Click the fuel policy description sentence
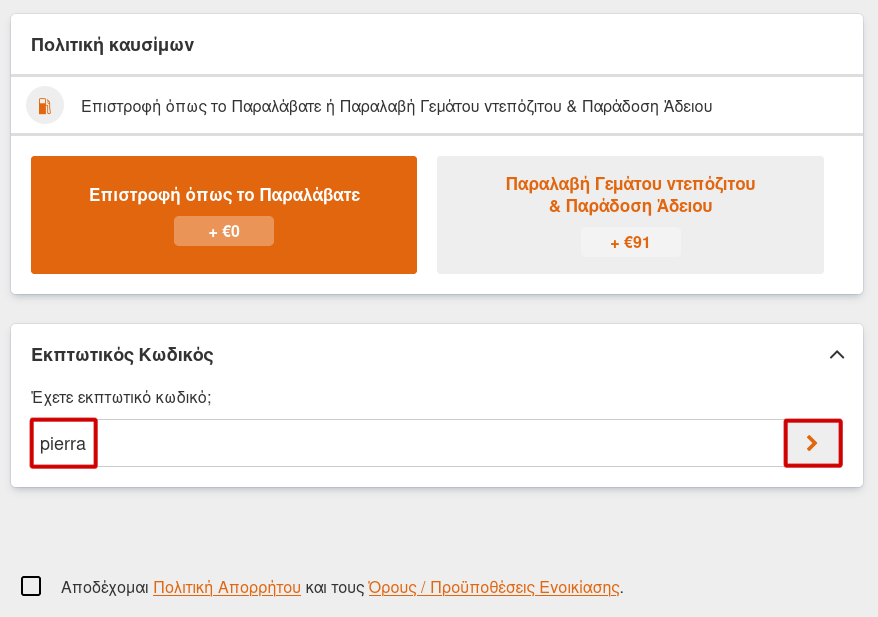The width and height of the screenshot is (878, 617). (x=396, y=105)
